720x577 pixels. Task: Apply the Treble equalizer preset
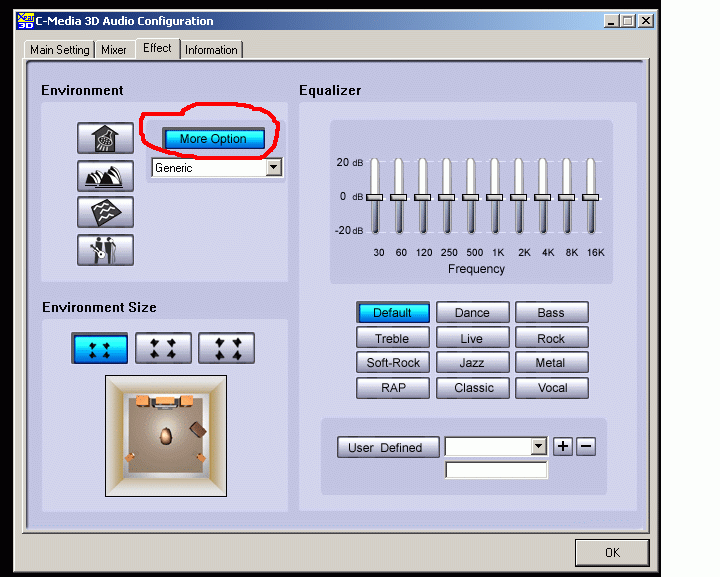point(393,338)
